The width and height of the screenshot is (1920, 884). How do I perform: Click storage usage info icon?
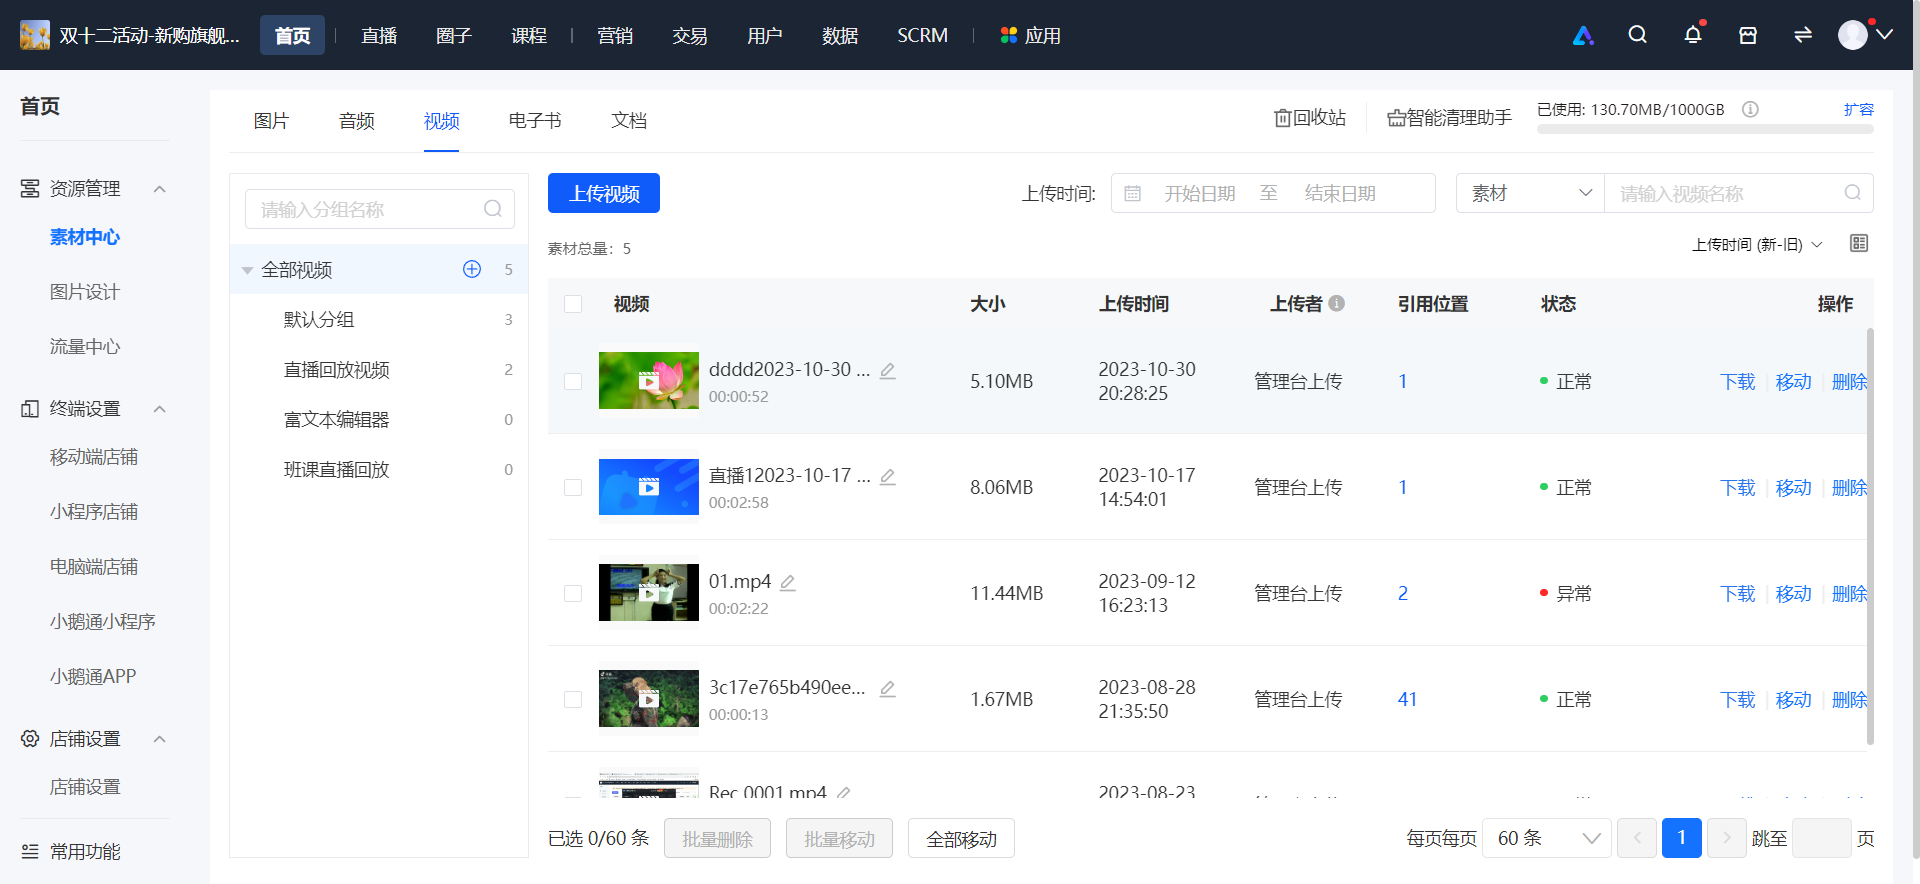1750,110
